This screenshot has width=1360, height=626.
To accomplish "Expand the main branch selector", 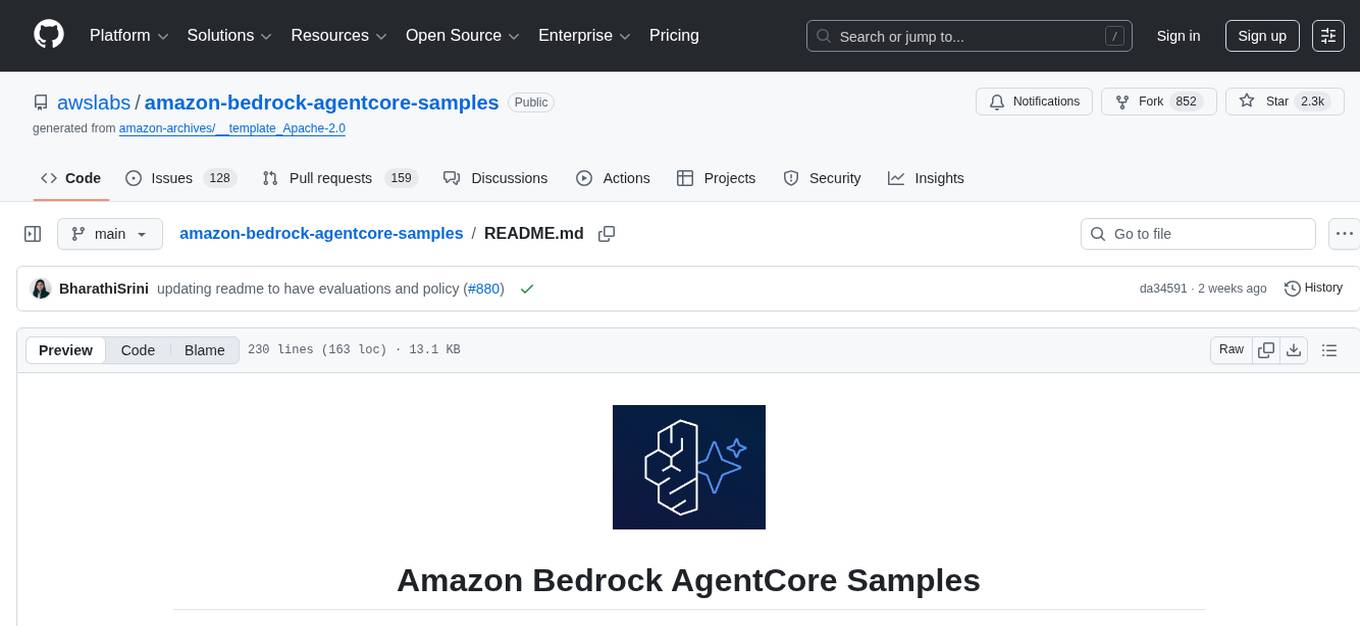I will [110, 233].
